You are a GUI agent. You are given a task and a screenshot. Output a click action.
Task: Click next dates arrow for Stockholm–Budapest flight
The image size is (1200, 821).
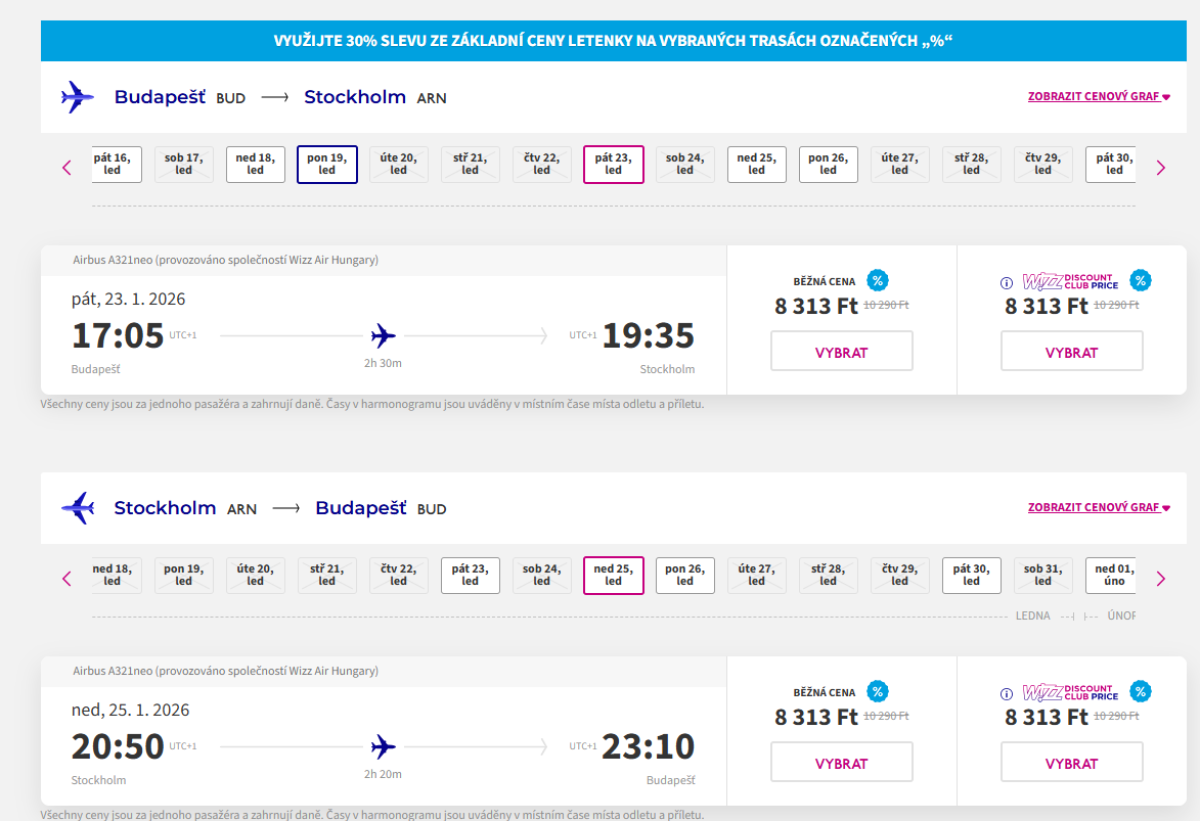(1161, 578)
